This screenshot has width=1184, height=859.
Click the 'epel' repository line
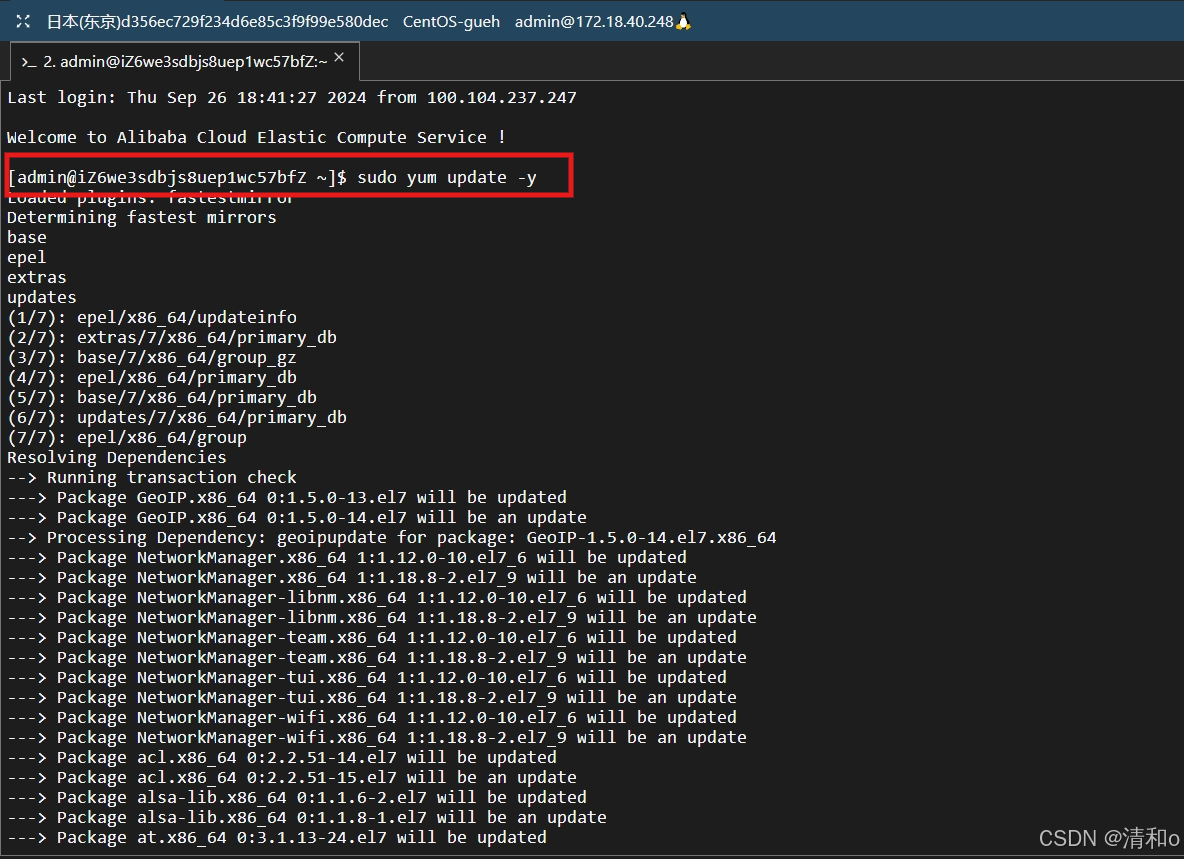tap(26, 257)
